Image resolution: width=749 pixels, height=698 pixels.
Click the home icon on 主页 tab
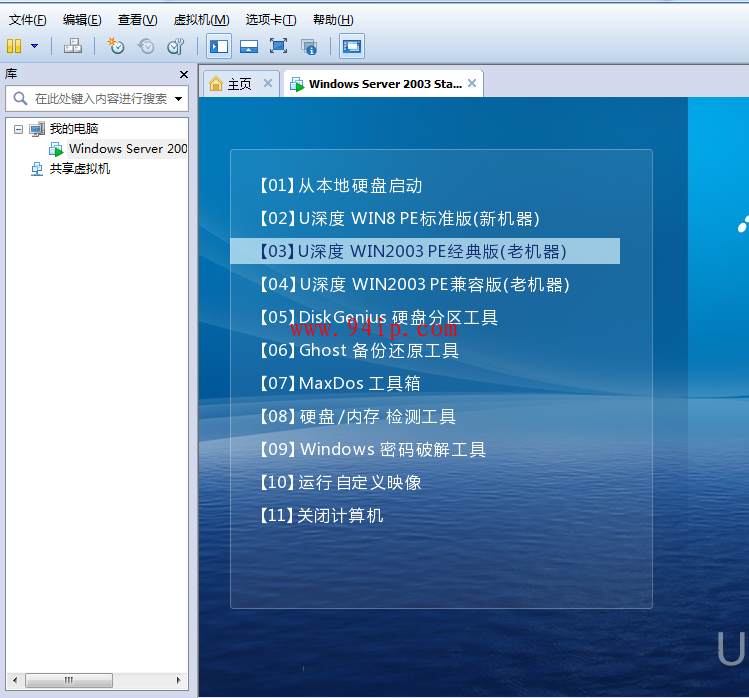pos(216,84)
